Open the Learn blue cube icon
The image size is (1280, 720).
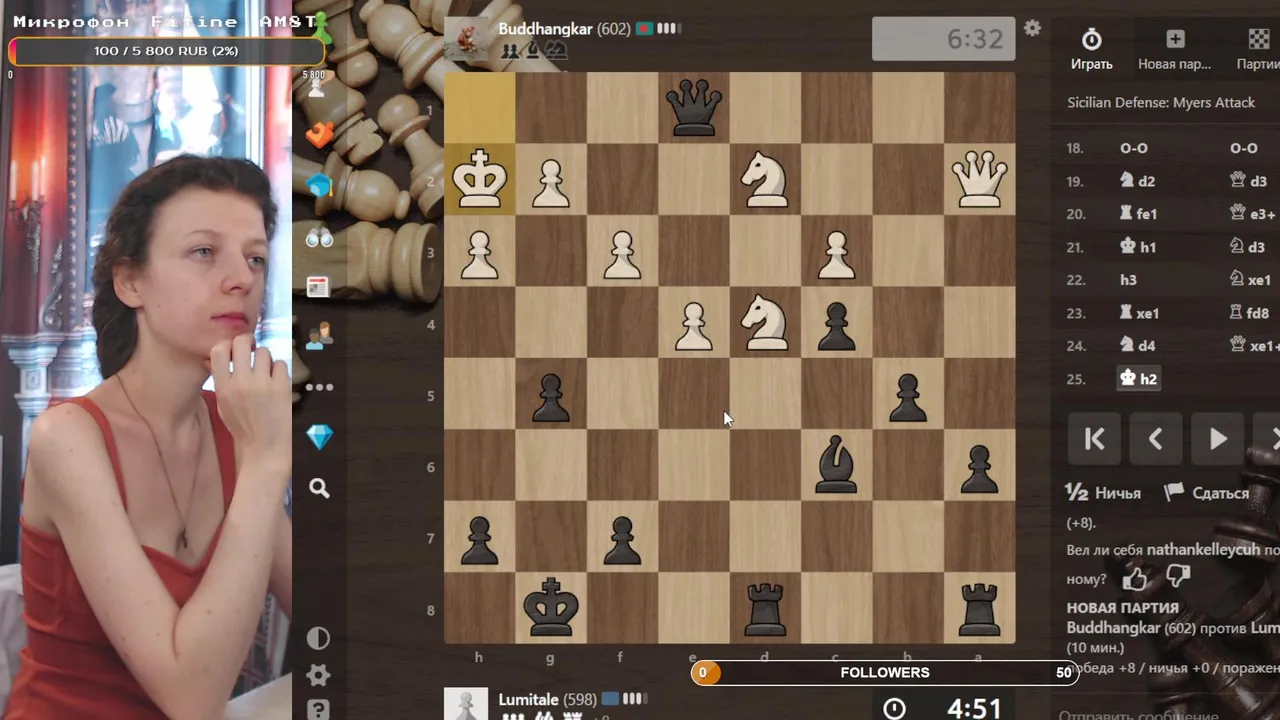point(319,186)
